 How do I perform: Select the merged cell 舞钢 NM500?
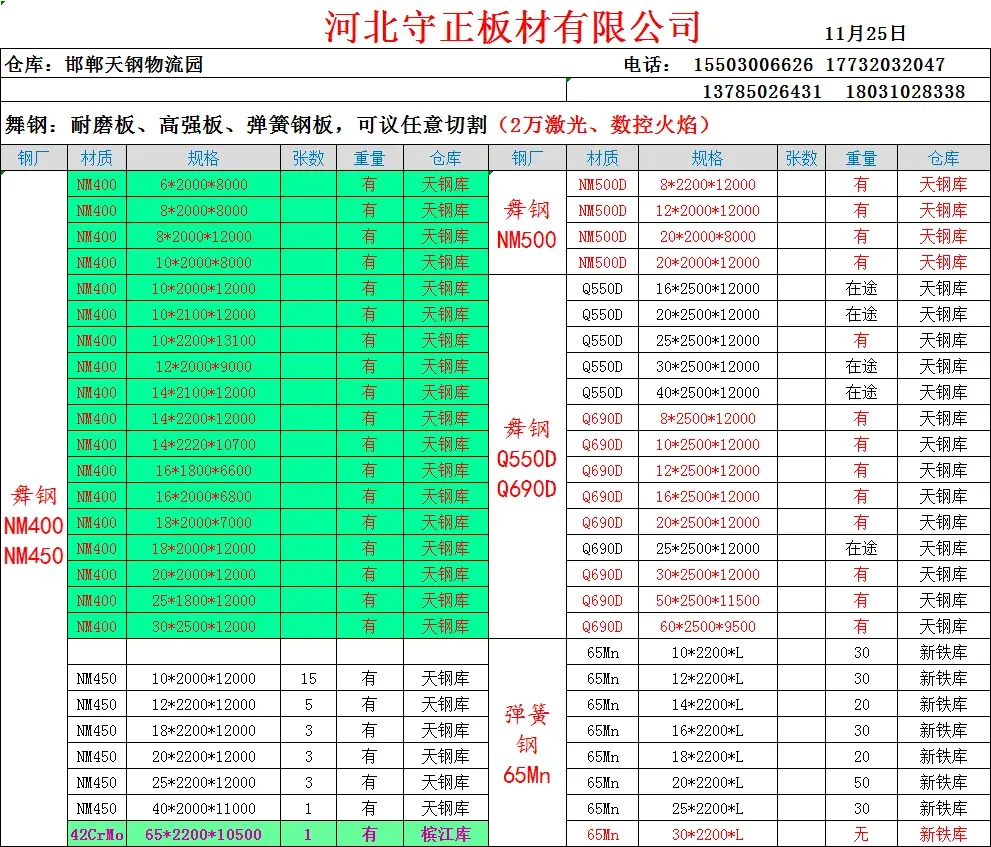[x=527, y=223]
